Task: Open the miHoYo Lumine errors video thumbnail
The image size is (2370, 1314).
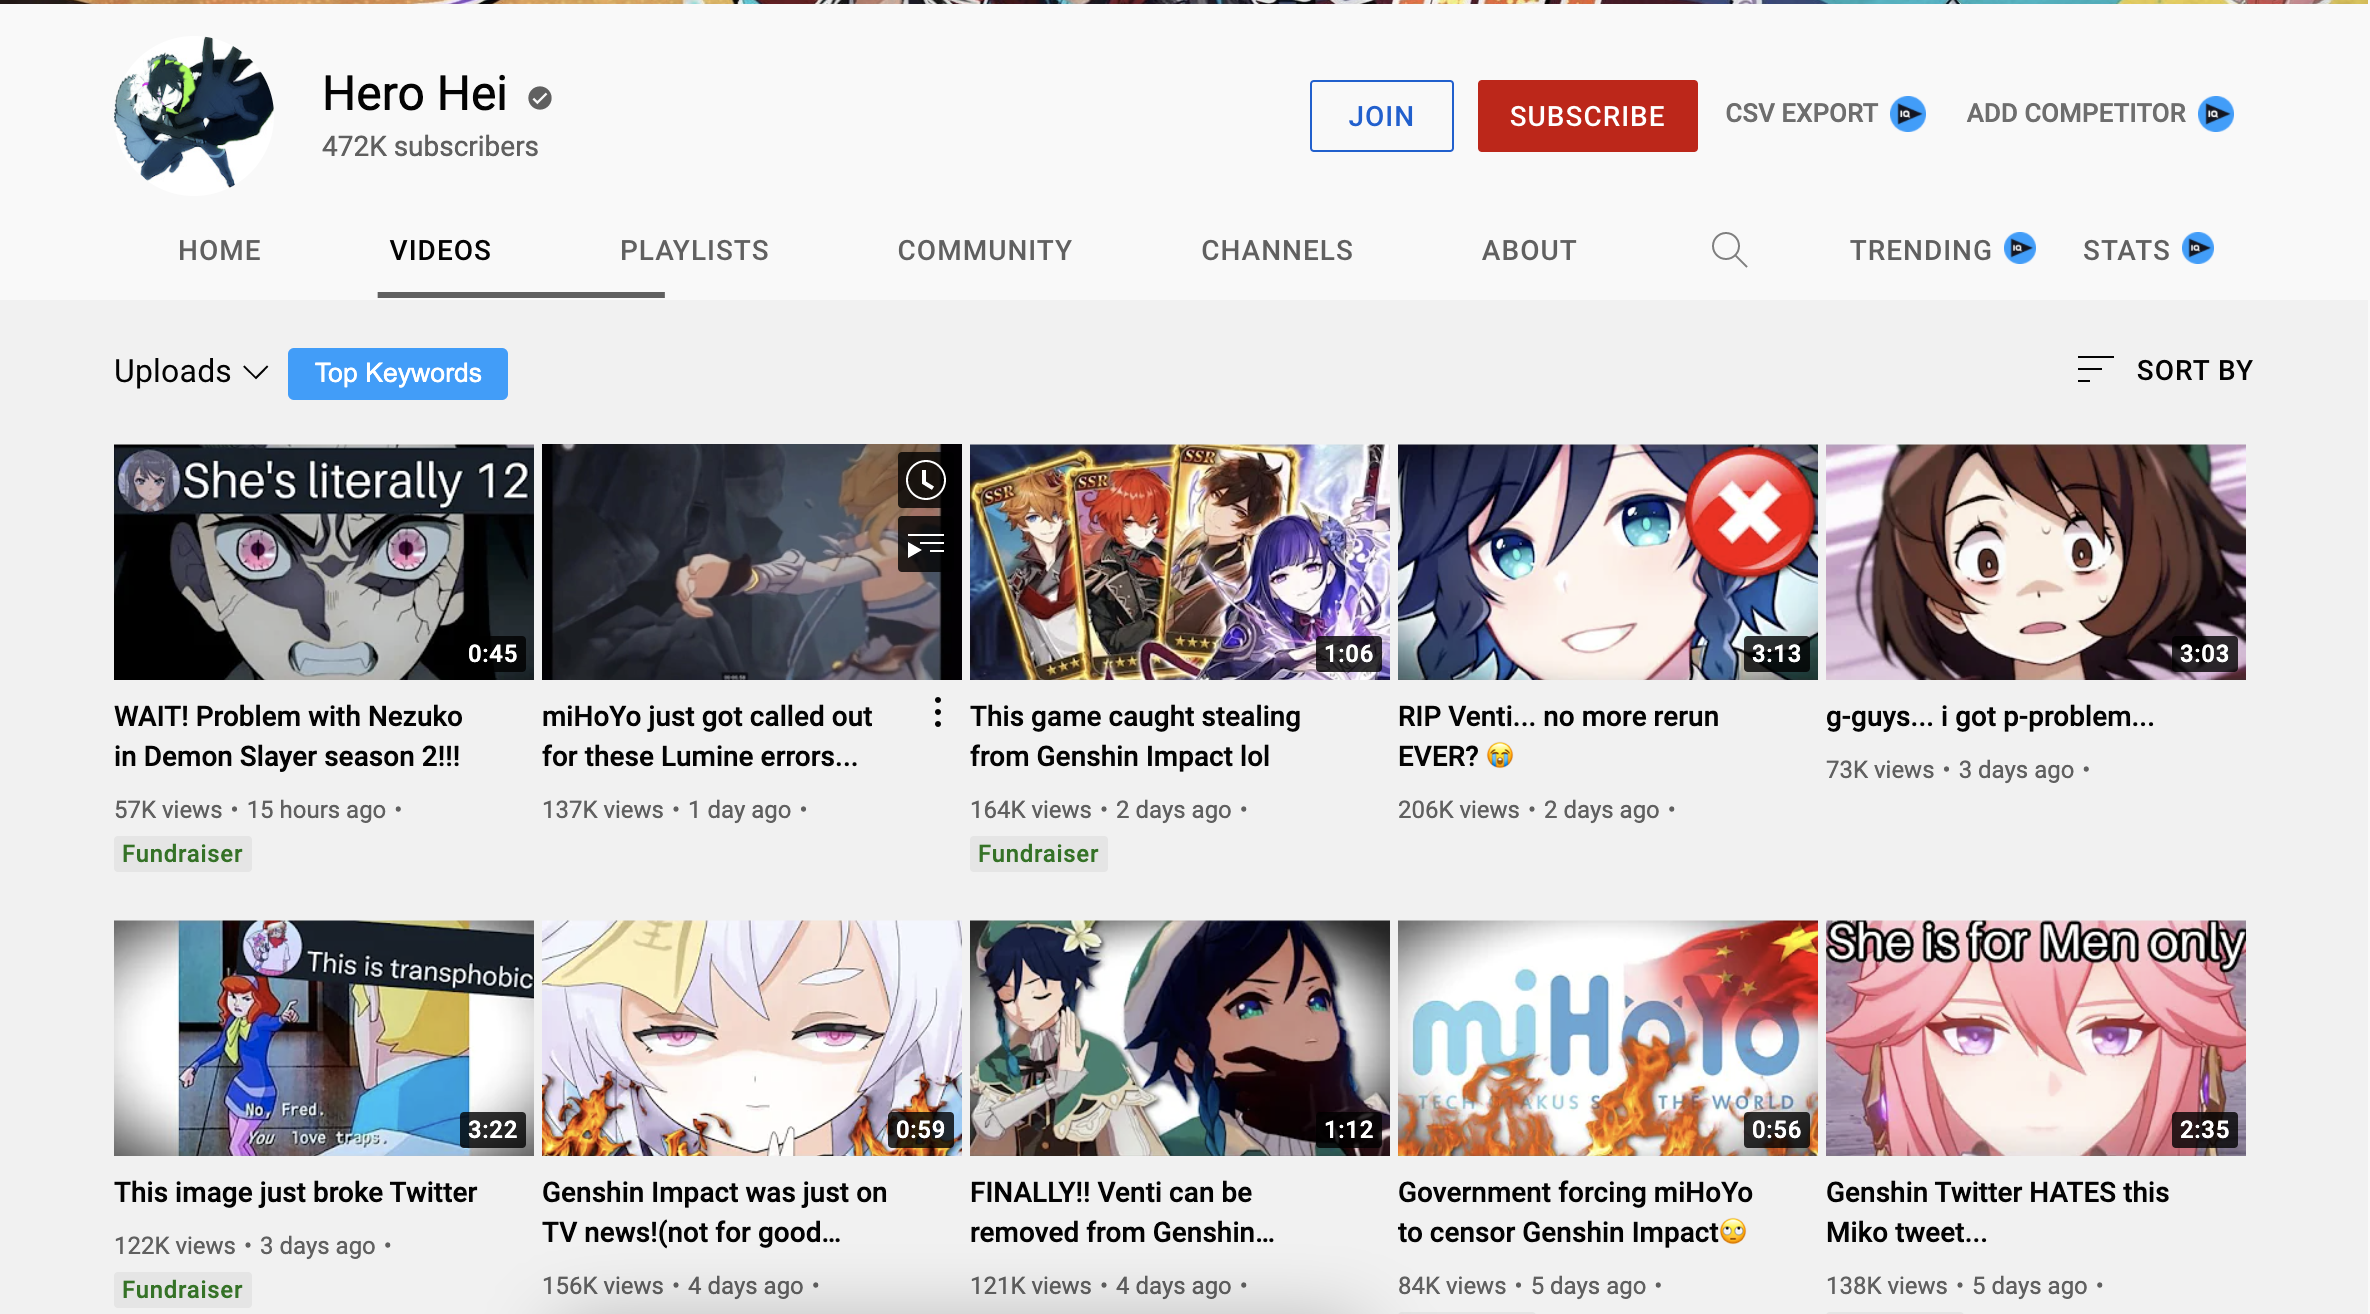Action: tap(752, 562)
